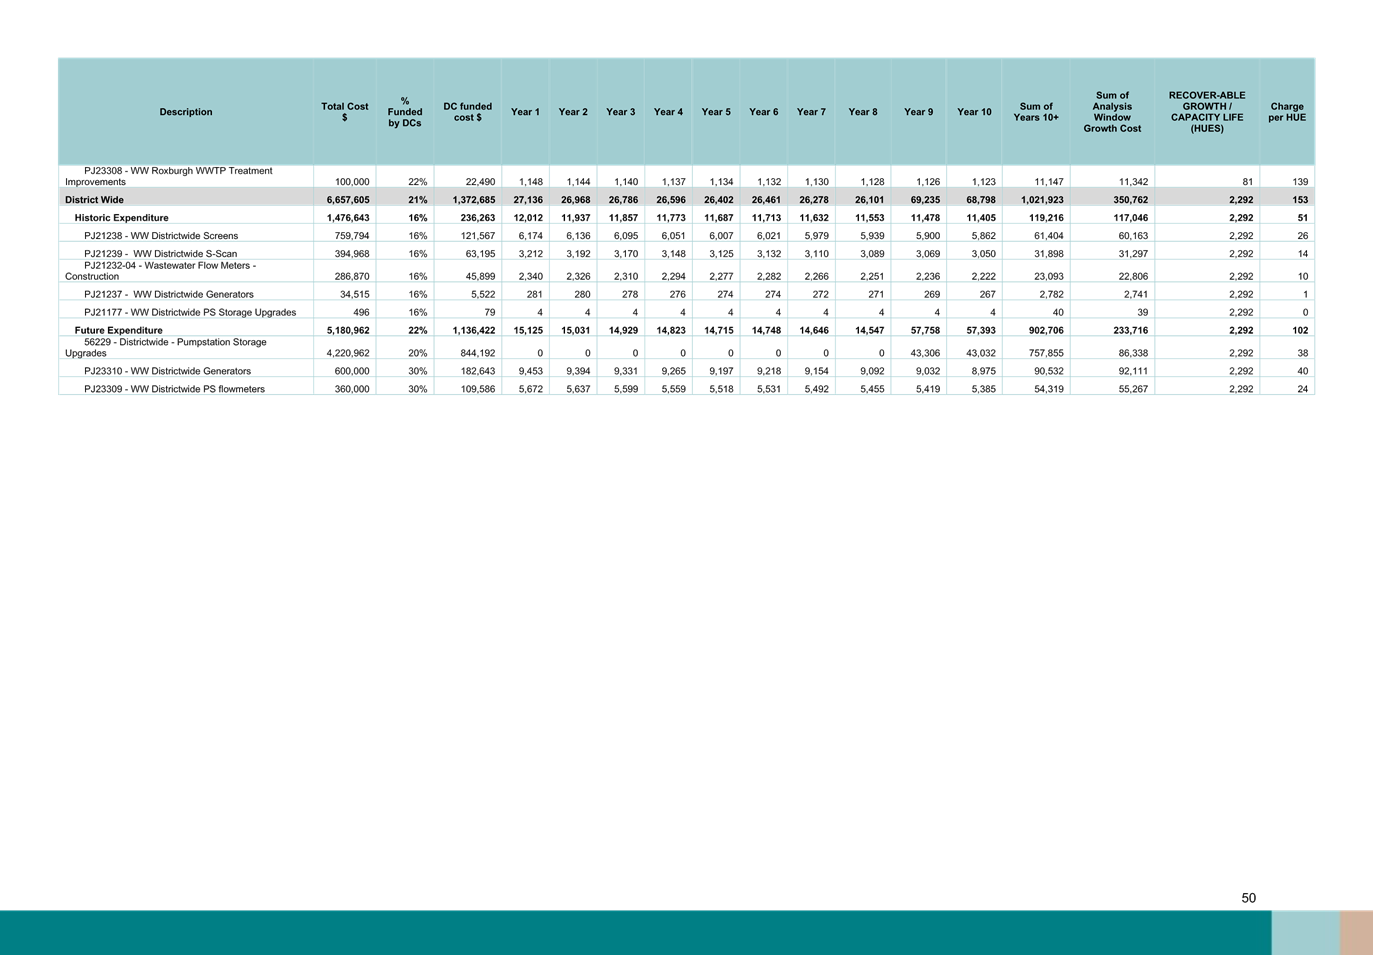Image resolution: width=1373 pixels, height=955 pixels.
Task: Click the Sum of Analysis Window Growth Cost header
Action: 1112,112
